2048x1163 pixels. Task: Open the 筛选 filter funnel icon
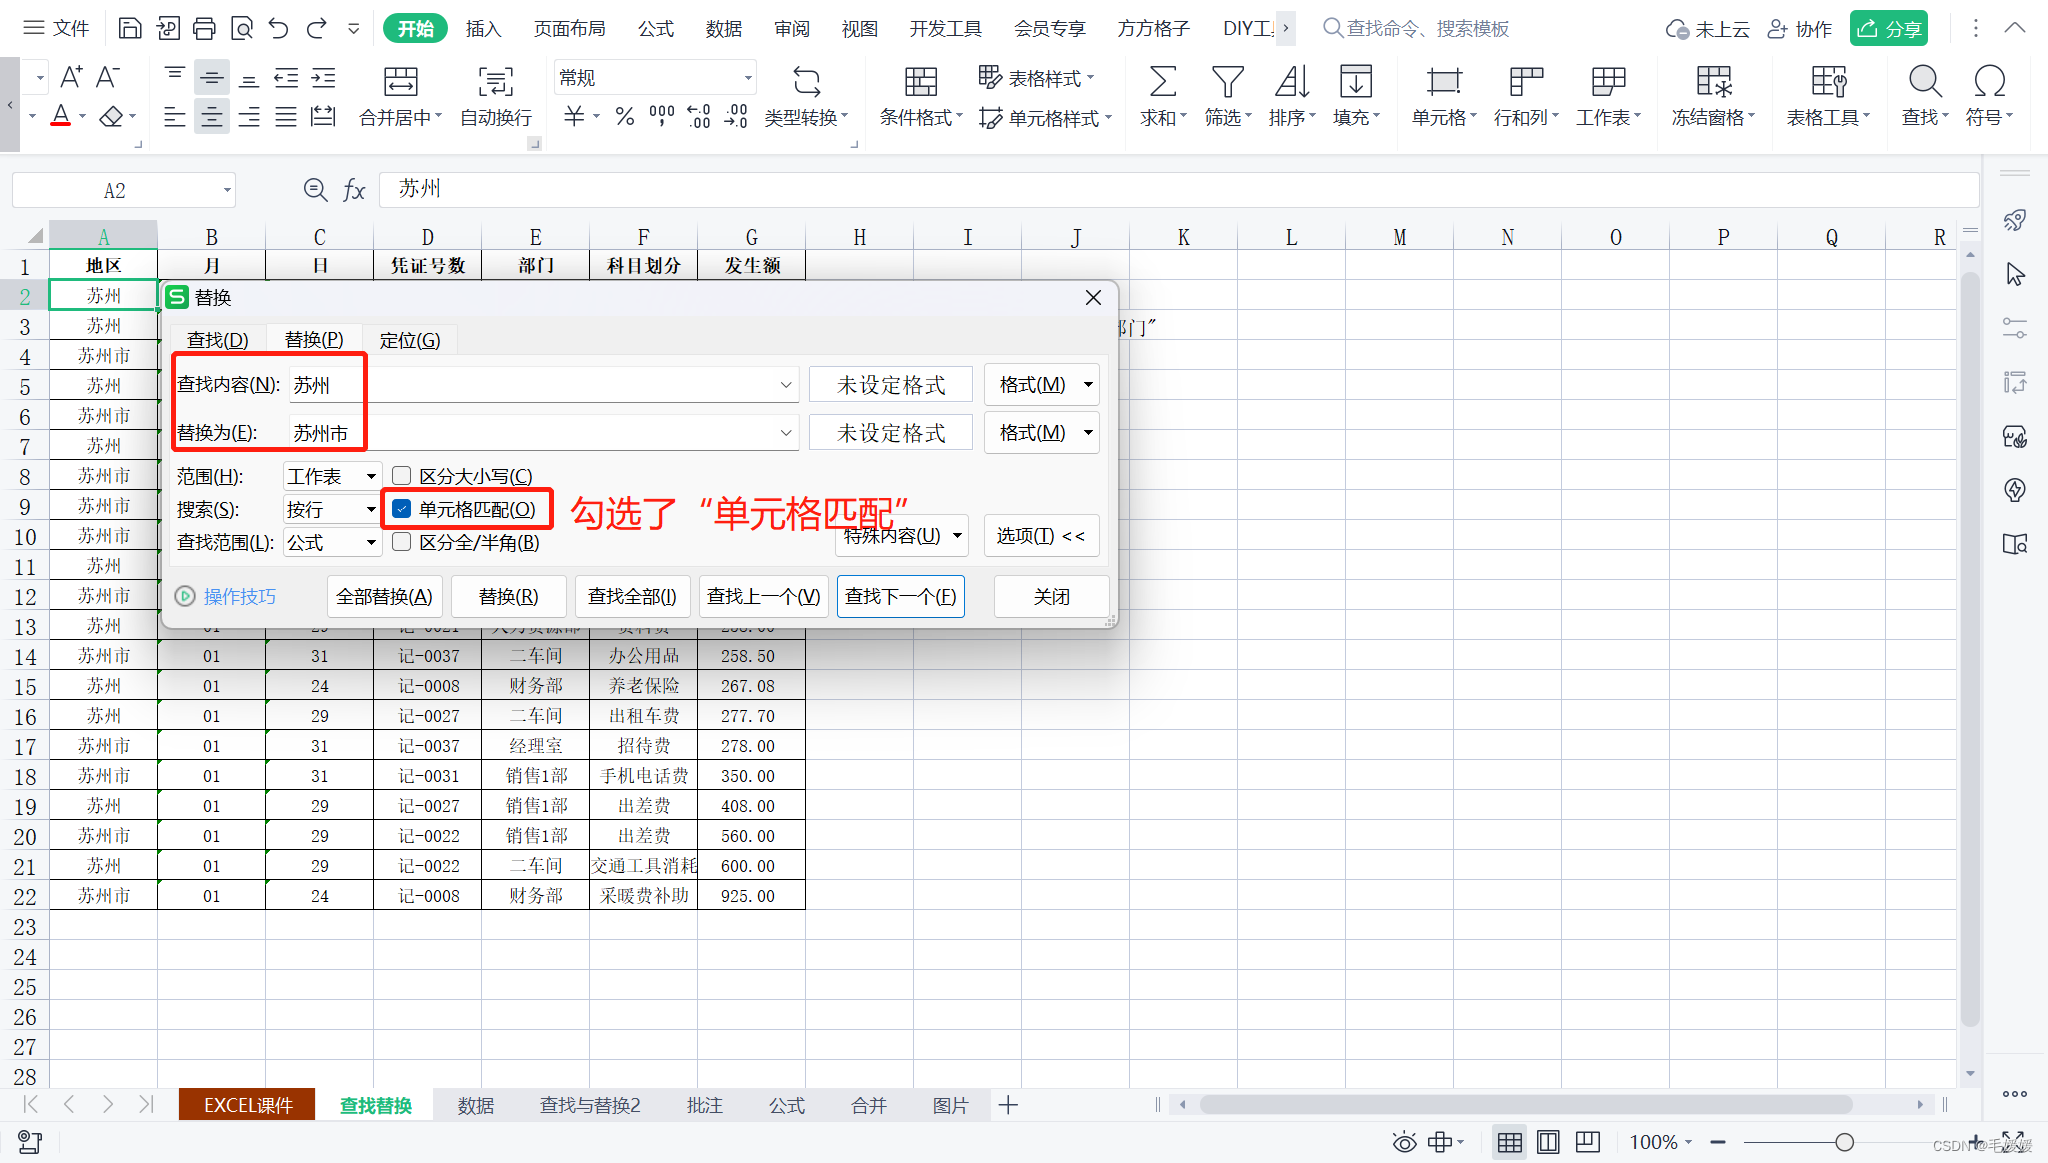[1227, 82]
